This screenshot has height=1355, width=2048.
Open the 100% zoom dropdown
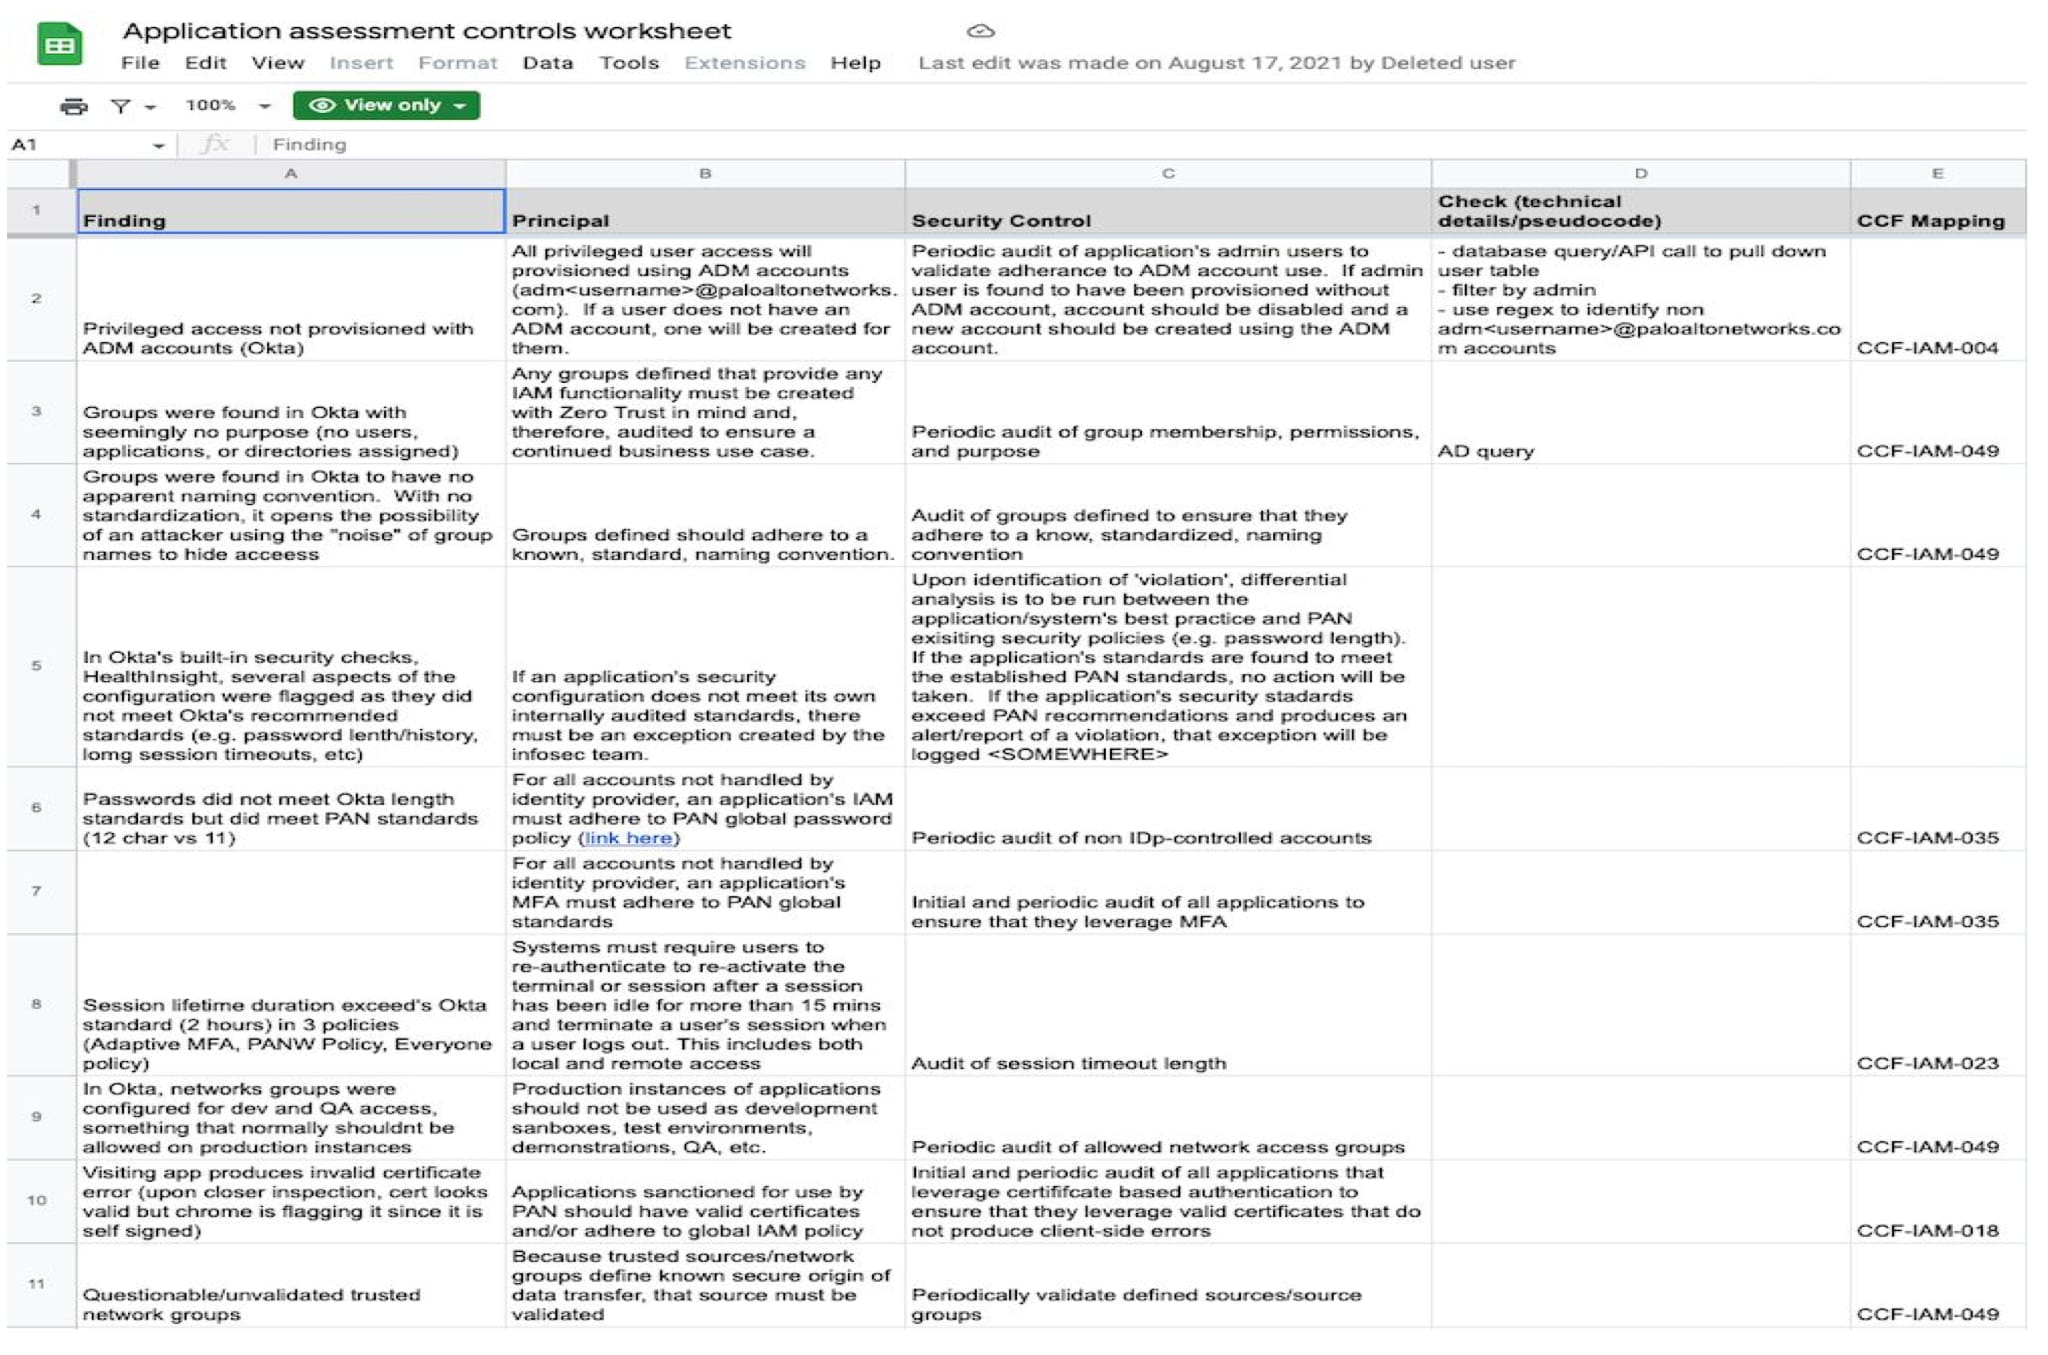pyautogui.click(x=228, y=105)
